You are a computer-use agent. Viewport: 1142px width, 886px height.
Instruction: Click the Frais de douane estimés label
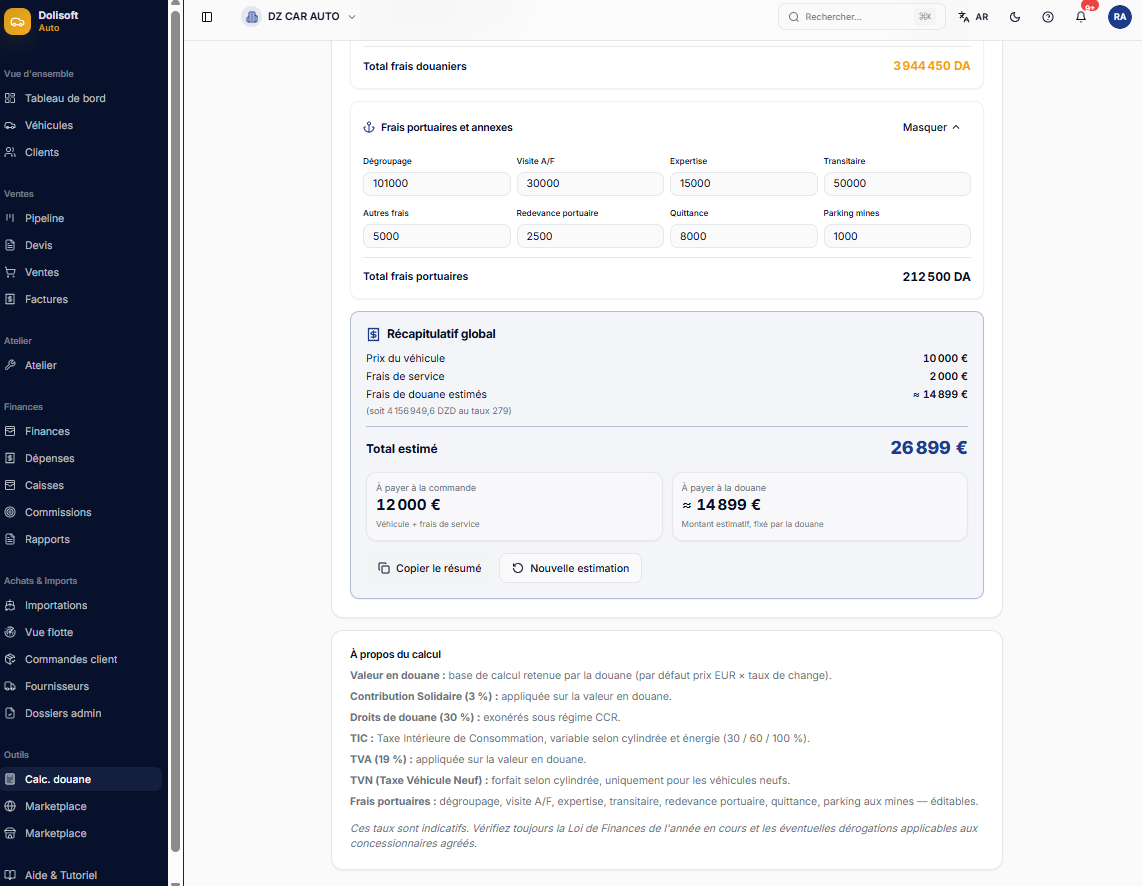[426, 395]
